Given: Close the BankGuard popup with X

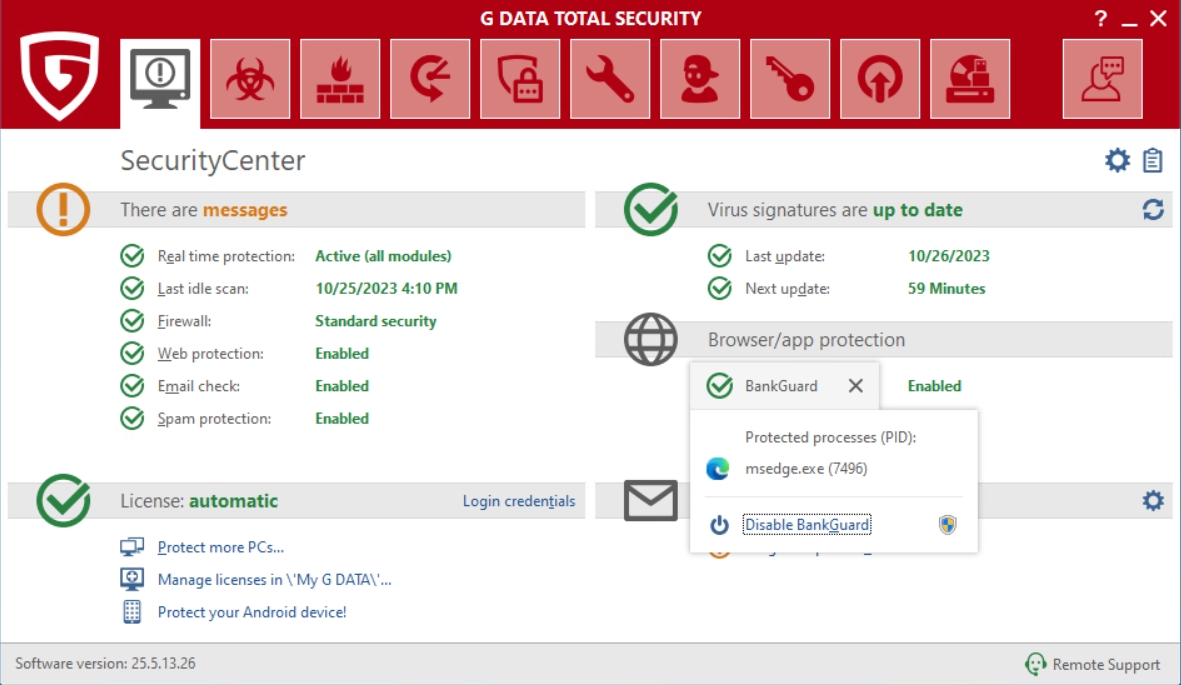Looking at the screenshot, I should 856,386.
